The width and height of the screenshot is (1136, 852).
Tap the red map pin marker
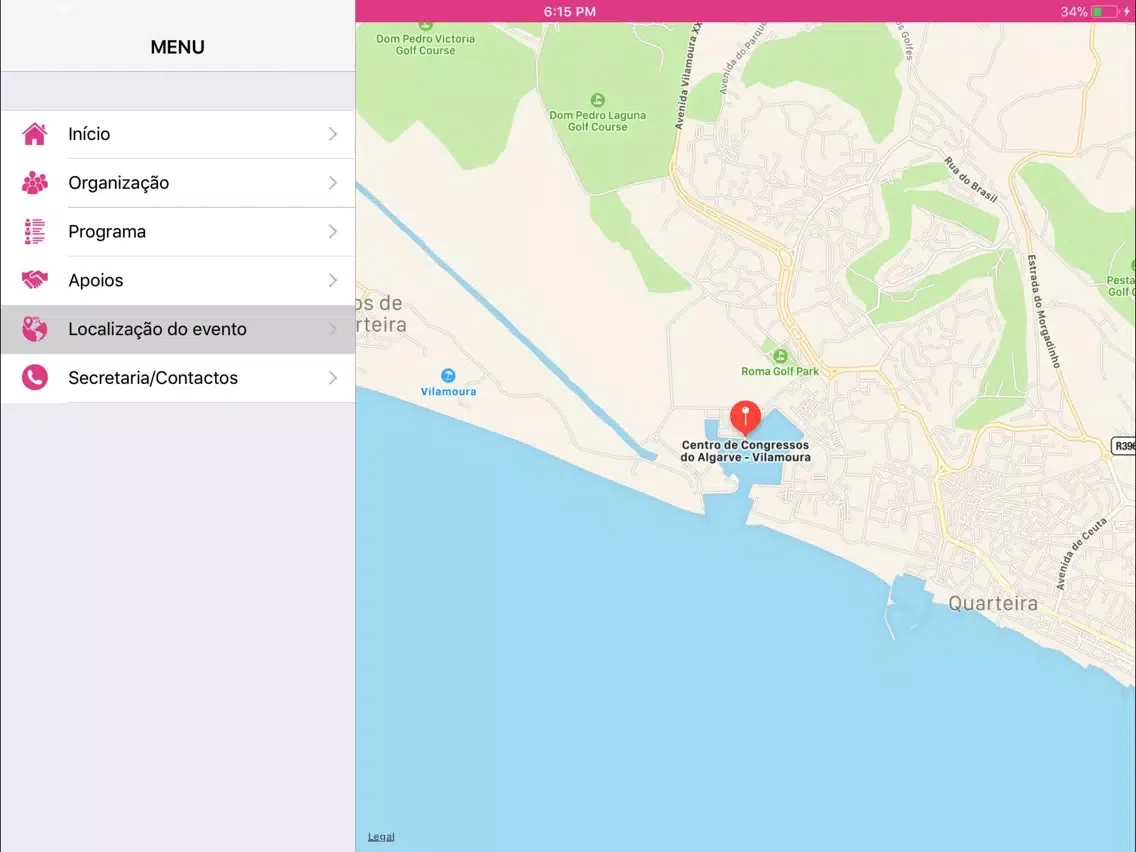click(745, 418)
